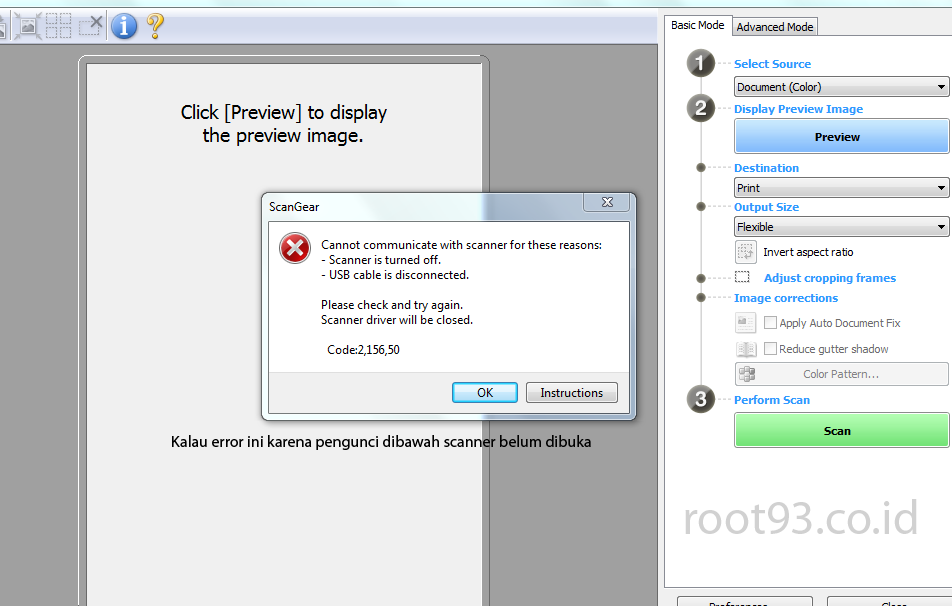The width and height of the screenshot is (952, 606).
Task: Click the blue Information icon in toolbar
Action: click(124, 26)
